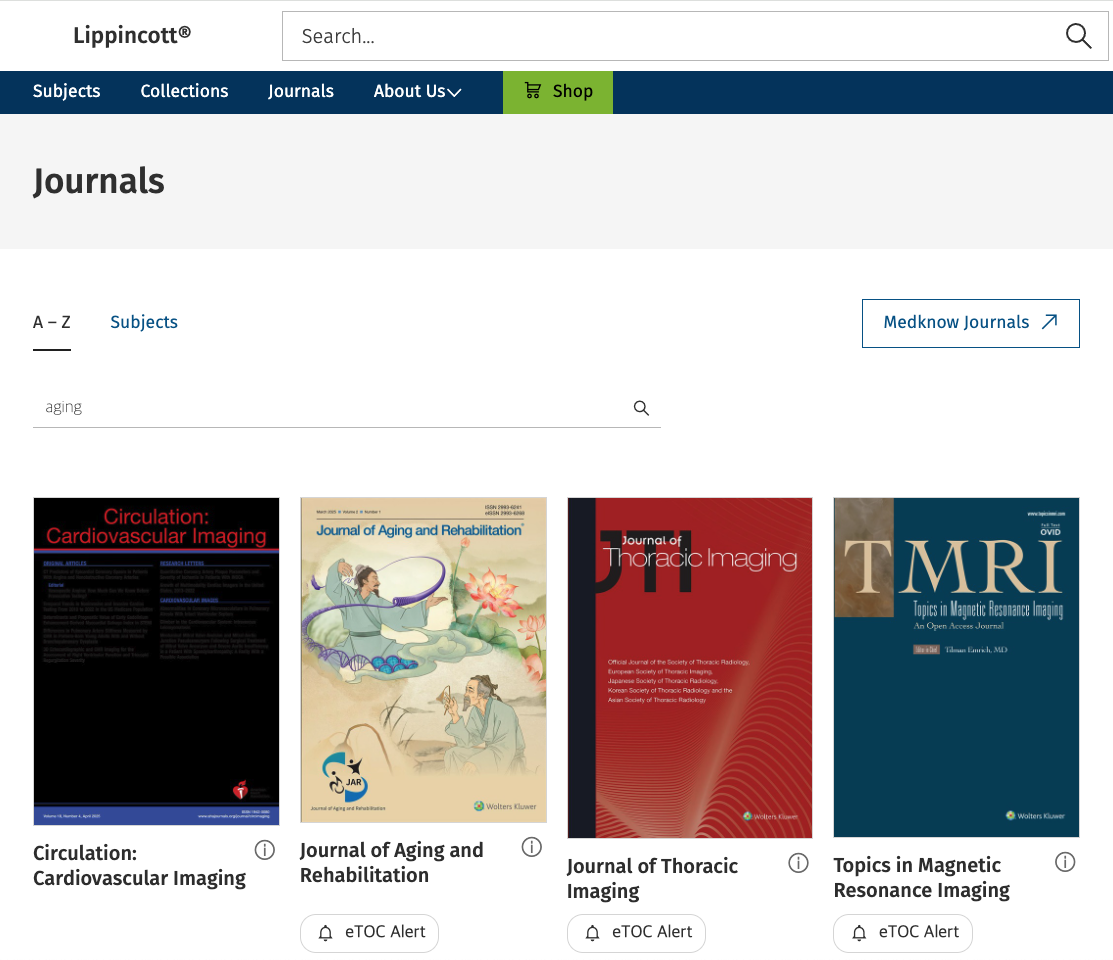Open the TMRI journal cover thumbnail
This screenshot has height=960, width=1113.
[956, 667]
